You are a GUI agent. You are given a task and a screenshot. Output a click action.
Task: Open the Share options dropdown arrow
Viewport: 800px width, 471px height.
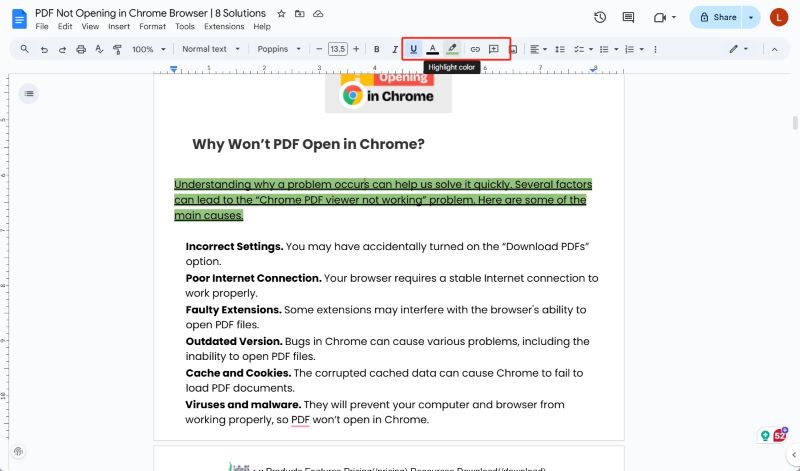[x=751, y=17]
